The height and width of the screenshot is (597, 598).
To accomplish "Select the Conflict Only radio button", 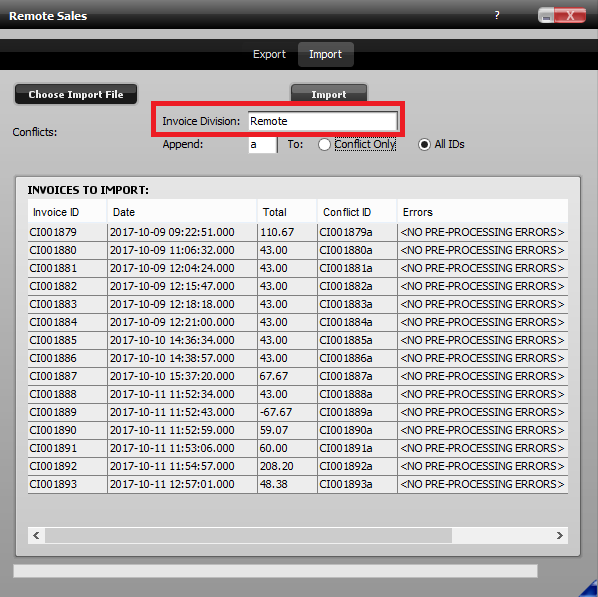I will coord(324,145).
